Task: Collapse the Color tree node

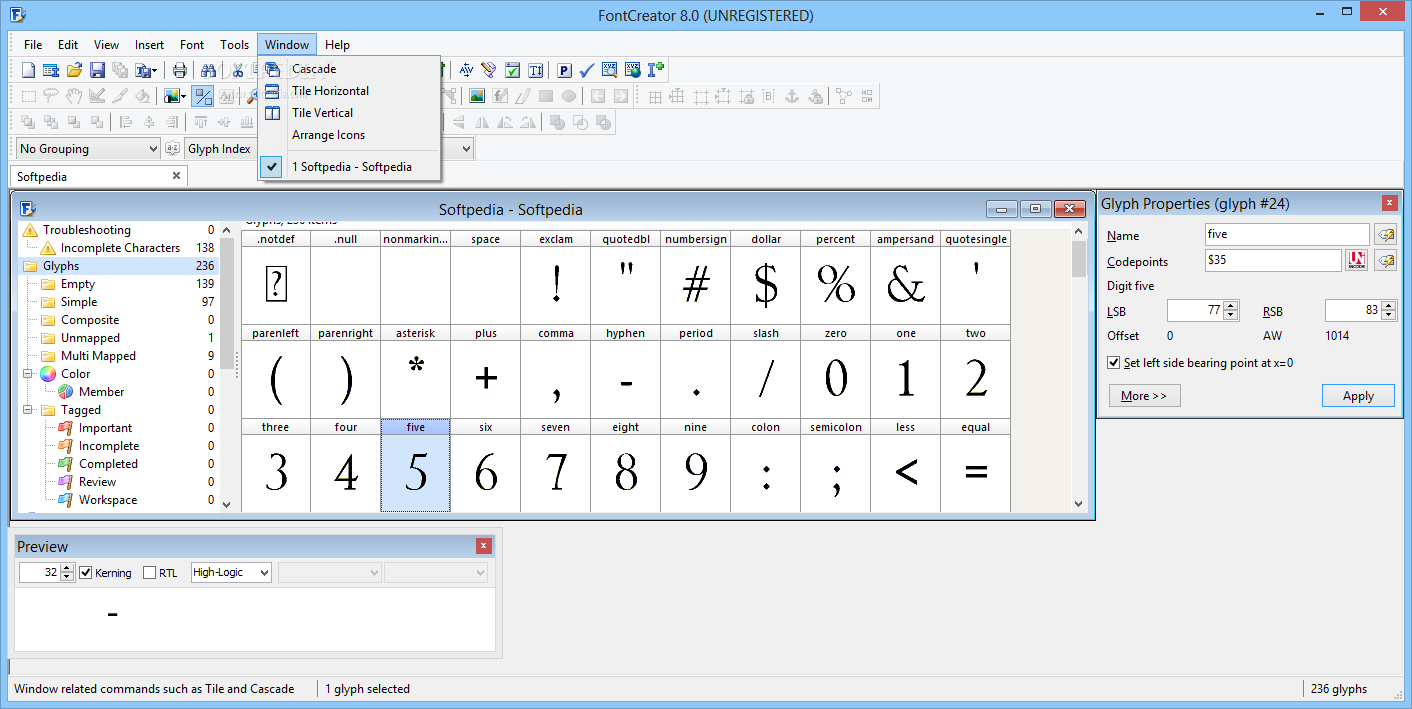Action: pos(26,374)
